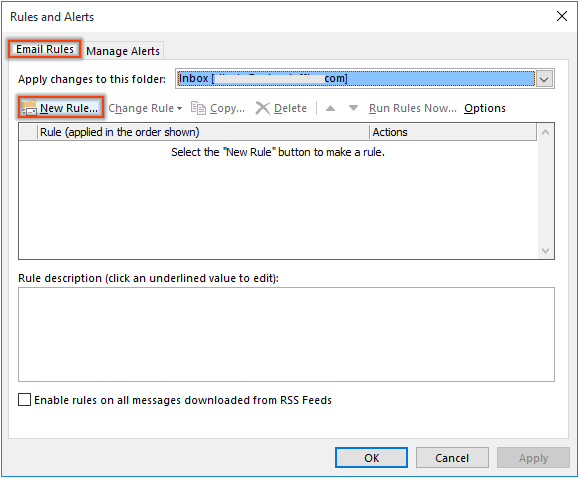This screenshot has width=580, height=479.
Task: Enable rules on RSS Feeds messages checkbox
Action: point(24,399)
